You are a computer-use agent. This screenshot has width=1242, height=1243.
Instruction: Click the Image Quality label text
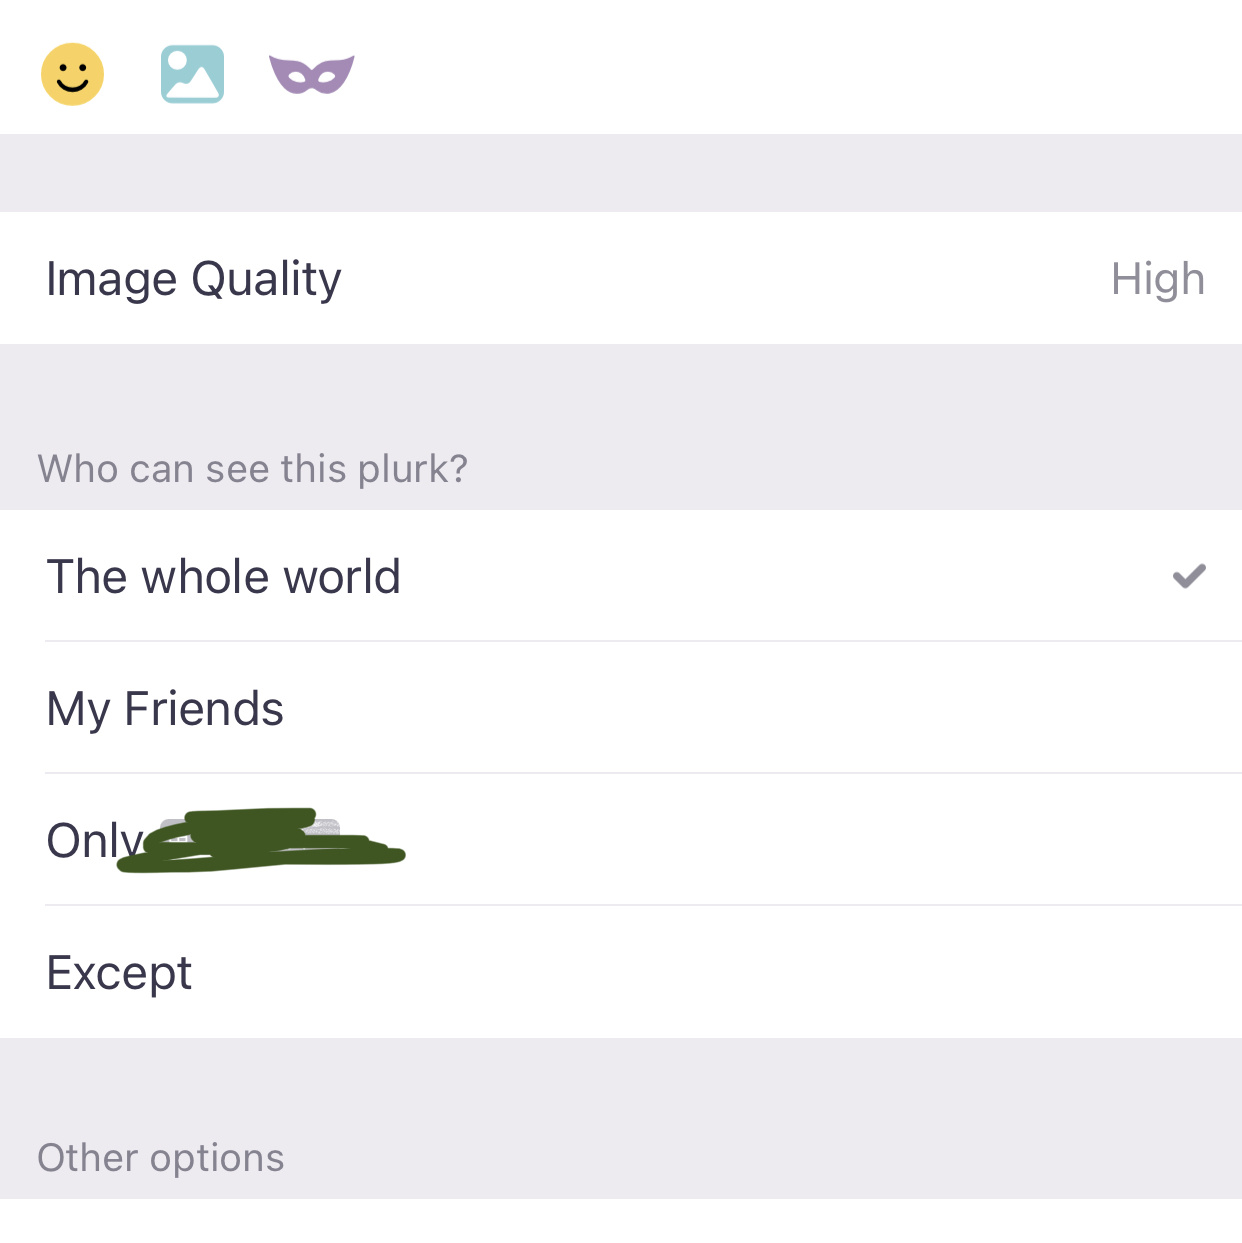[194, 279]
